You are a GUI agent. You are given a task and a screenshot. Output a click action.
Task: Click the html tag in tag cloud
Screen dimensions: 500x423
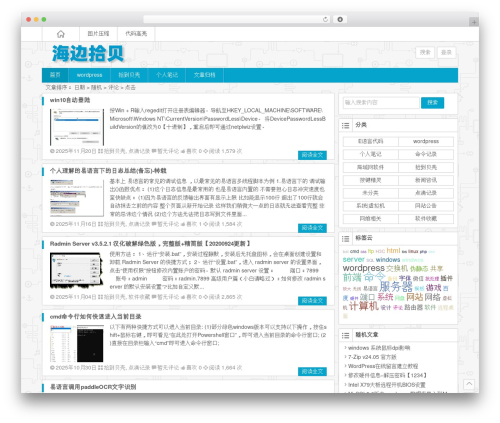tap(393, 251)
